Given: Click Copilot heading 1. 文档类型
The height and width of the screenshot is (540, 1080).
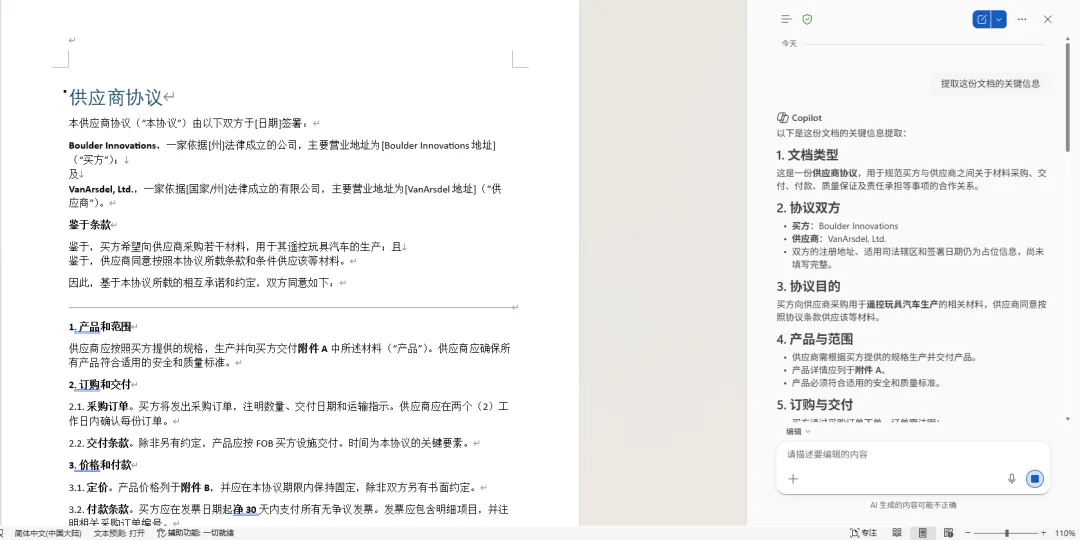Looking at the screenshot, I should click(x=807, y=156).
